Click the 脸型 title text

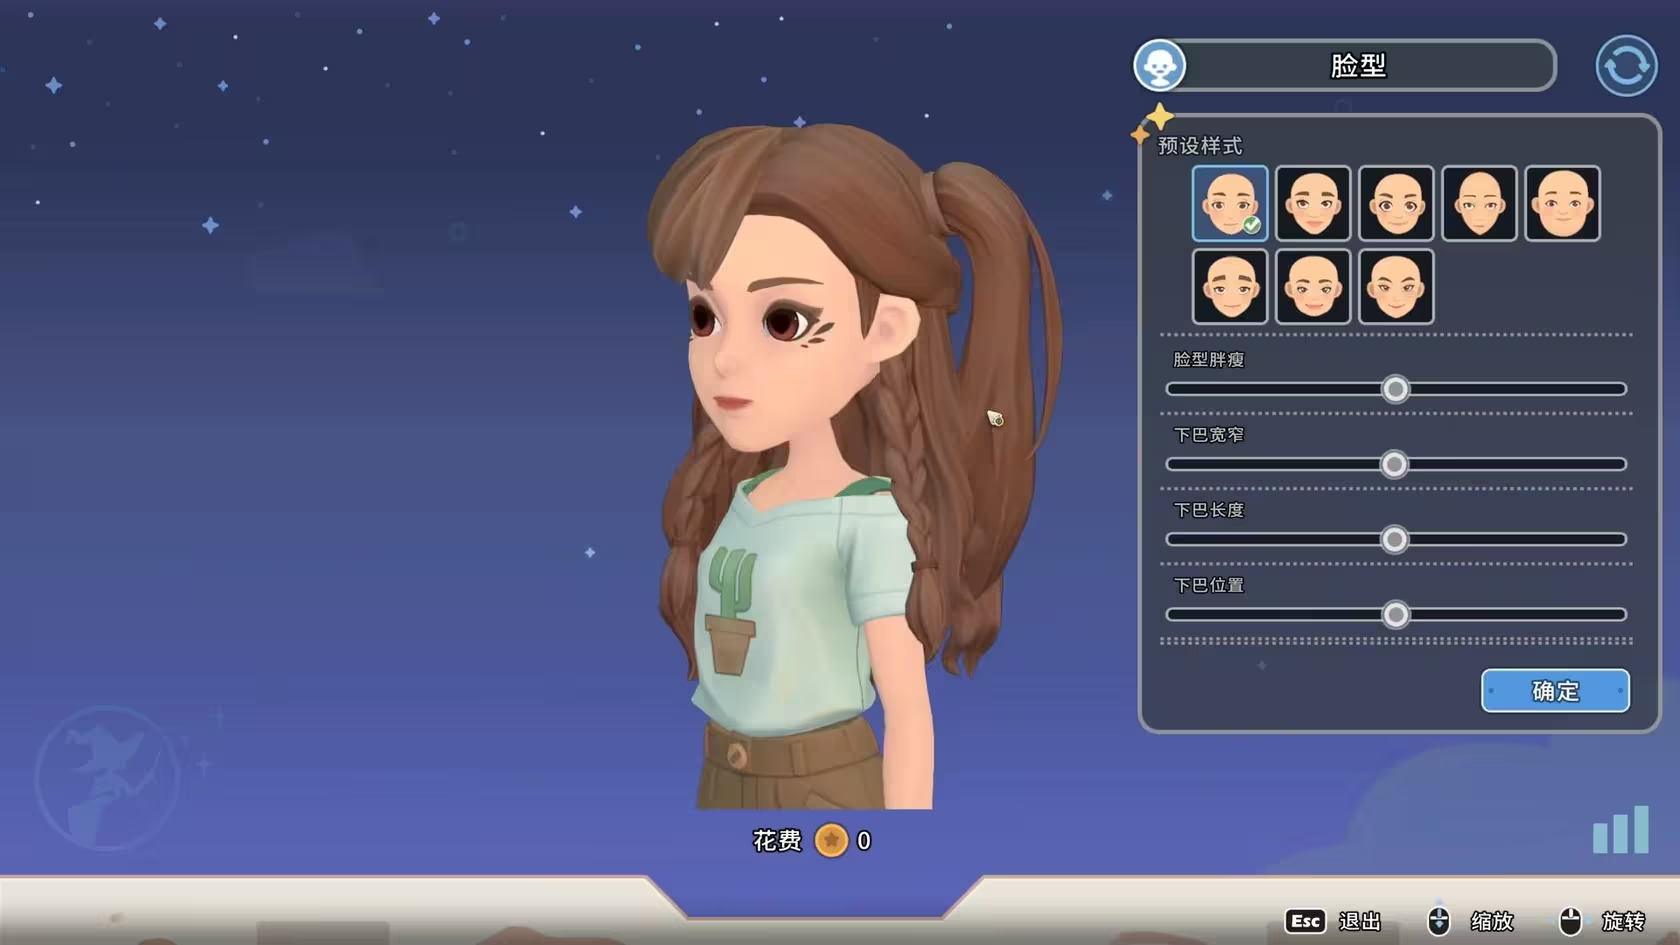pos(1358,66)
